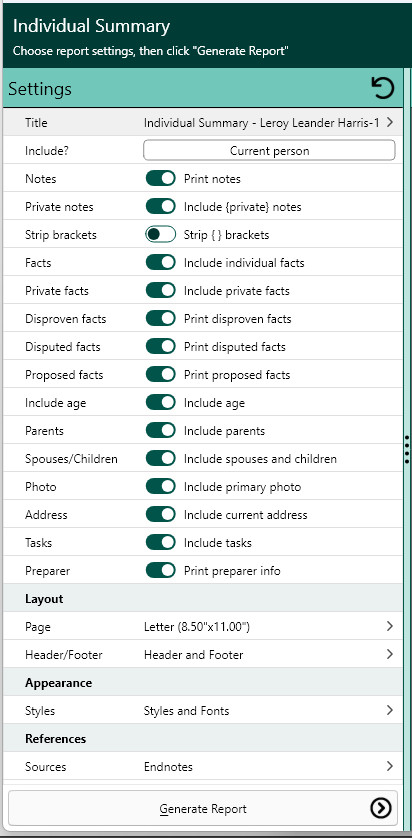412x838 pixels.
Task: Open the Title row chevron
Action: coord(390,122)
